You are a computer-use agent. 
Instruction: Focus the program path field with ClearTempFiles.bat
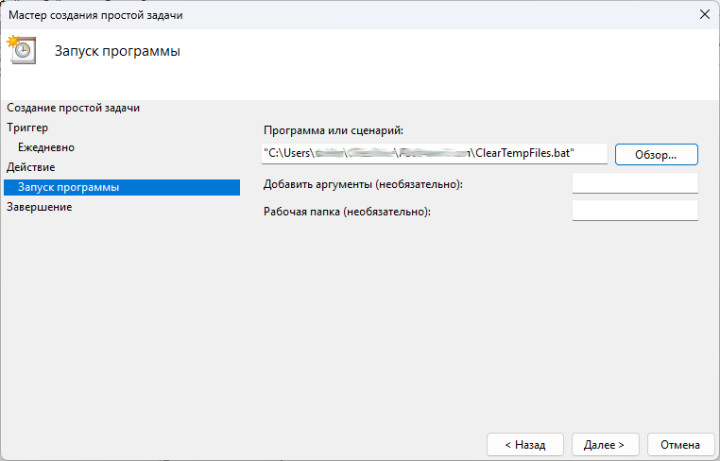pos(434,153)
